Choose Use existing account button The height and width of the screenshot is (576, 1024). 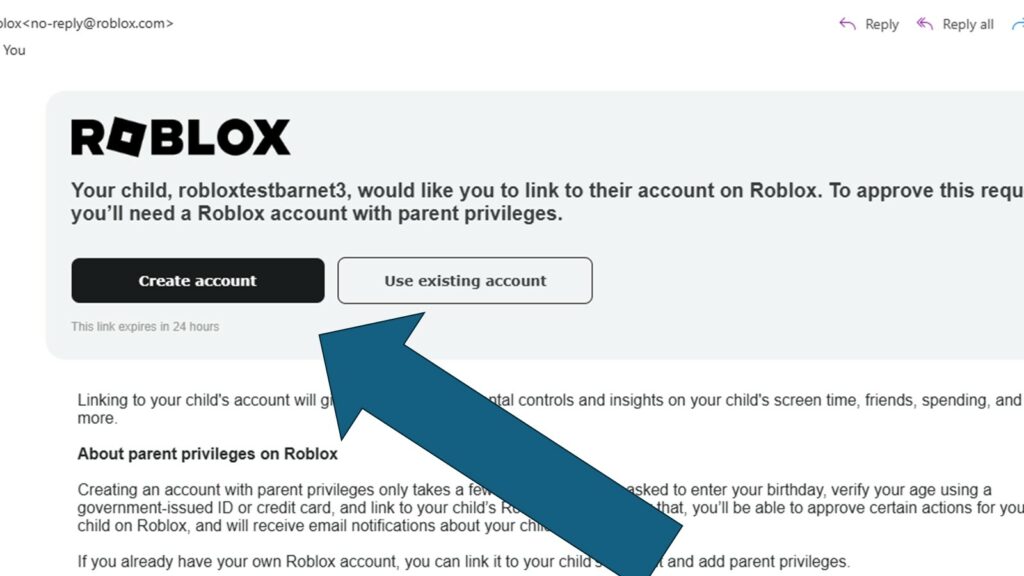point(465,281)
